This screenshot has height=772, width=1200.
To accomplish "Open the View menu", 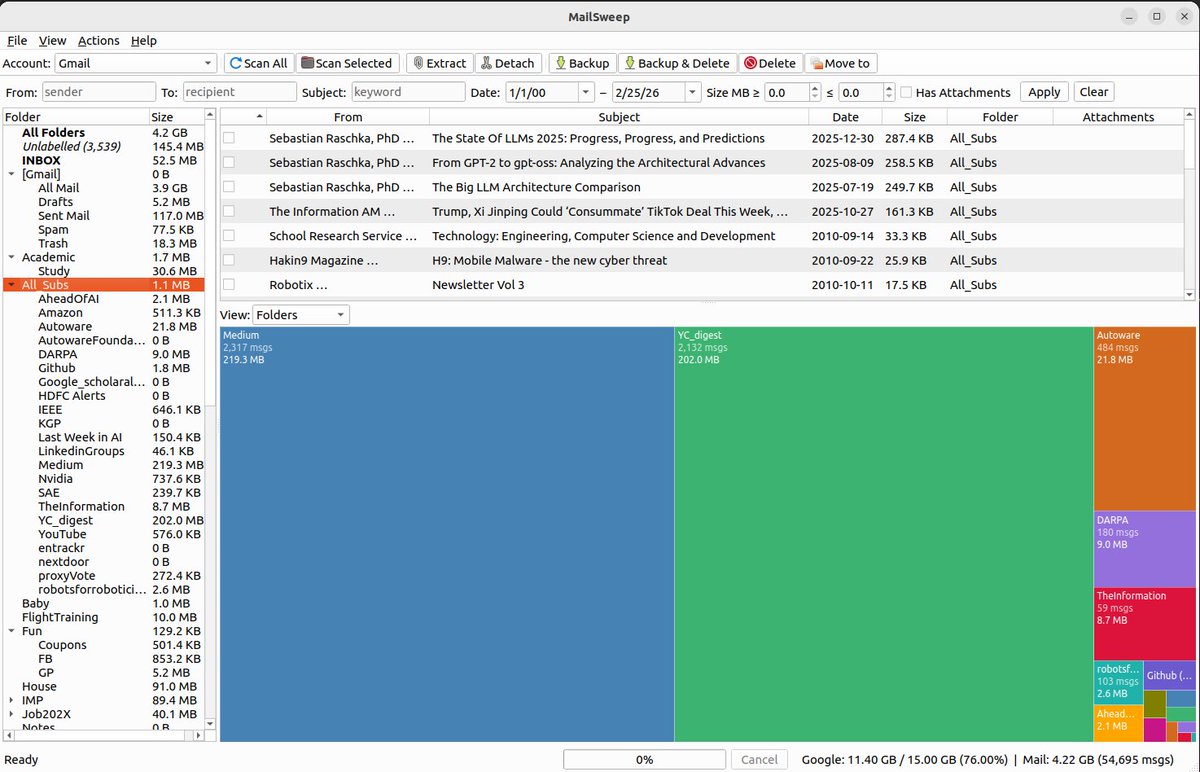I will (x=52, y=41).
